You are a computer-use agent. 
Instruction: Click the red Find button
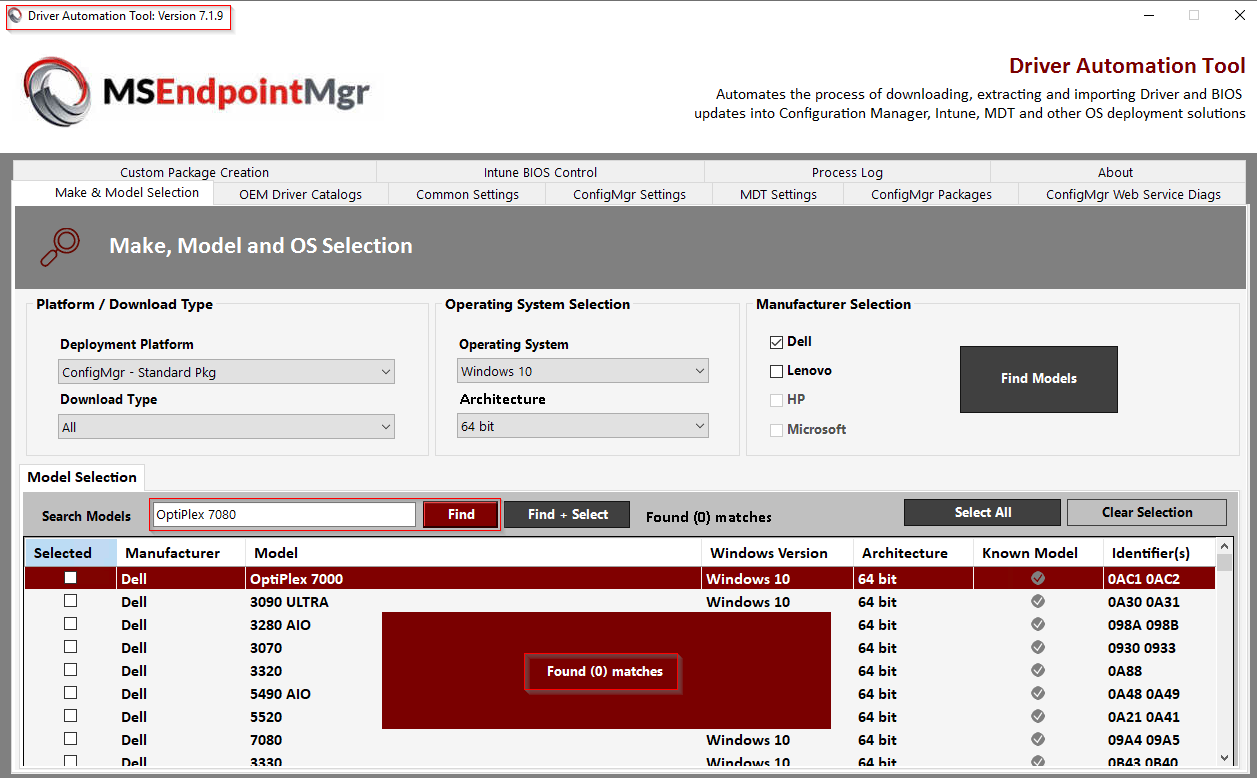[461, 514]
